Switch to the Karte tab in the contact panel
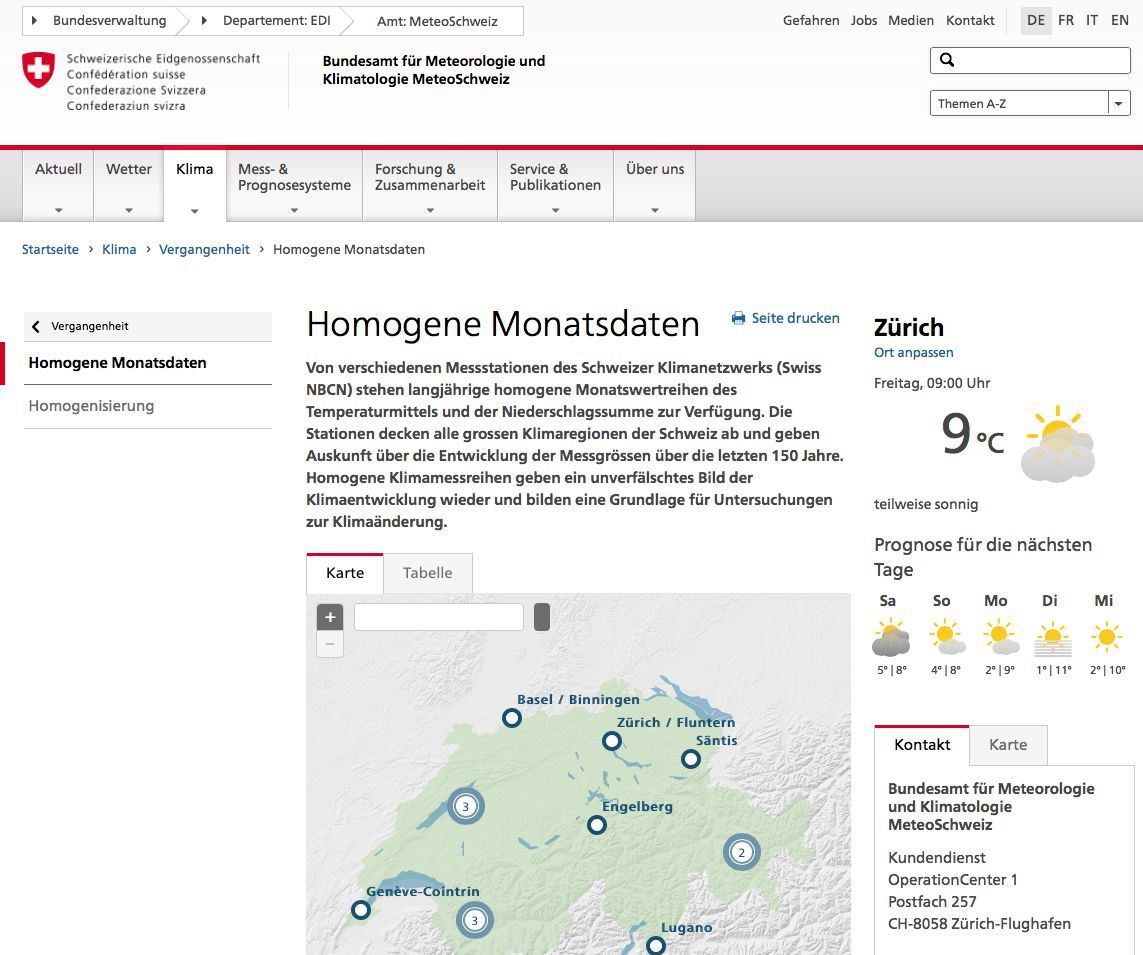1143x955 pixels. (1008, 745)
